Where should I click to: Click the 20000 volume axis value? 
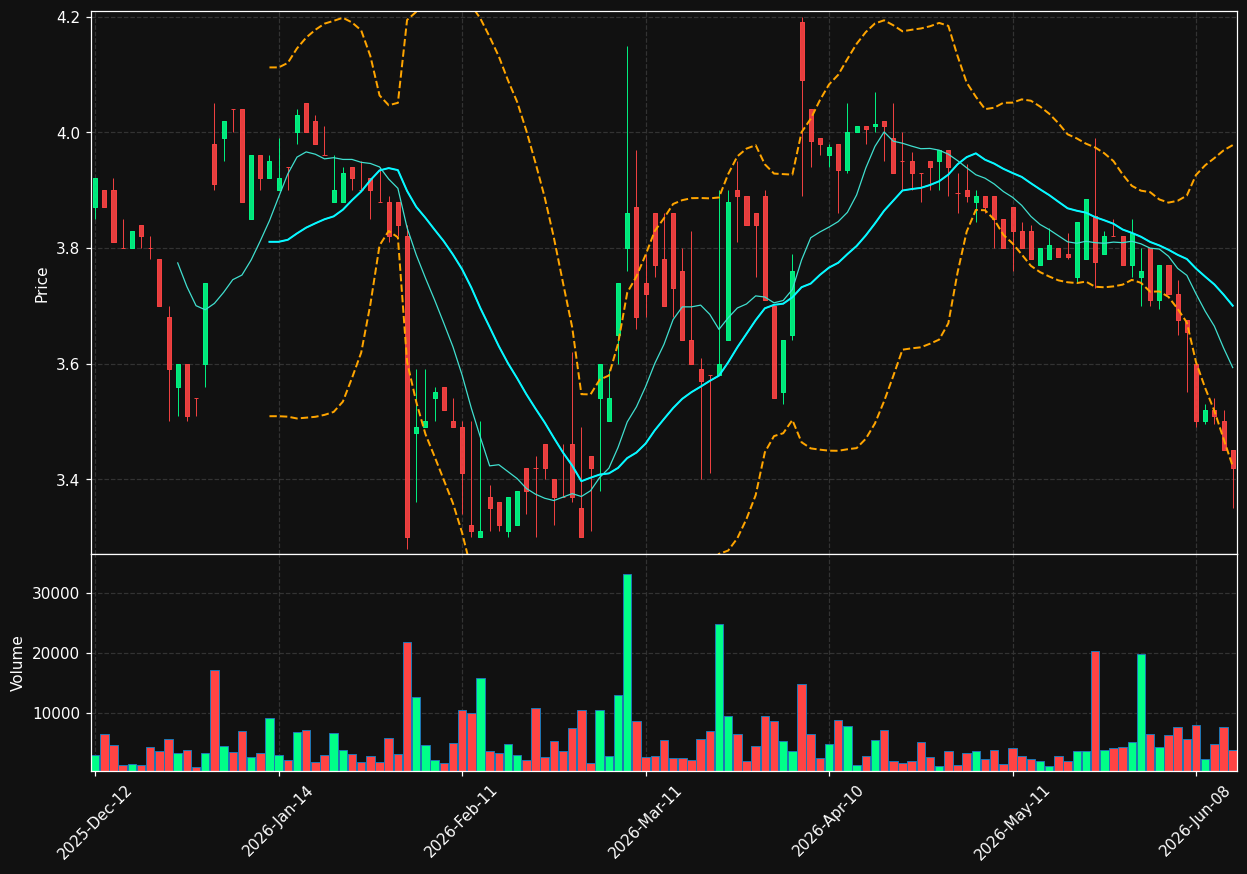click(57, 654)
